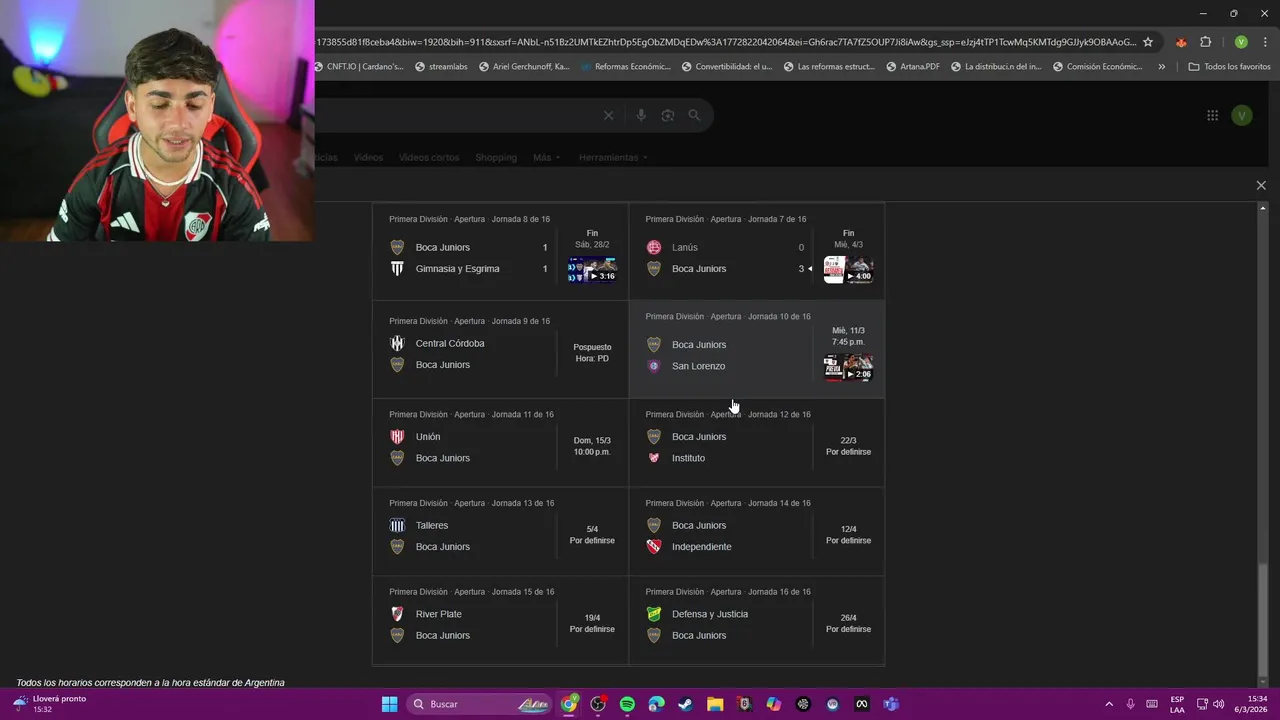Switch to the Shopping search tab
The width and height of the screenshot is (1280, 720).
[x=496, y=157]
